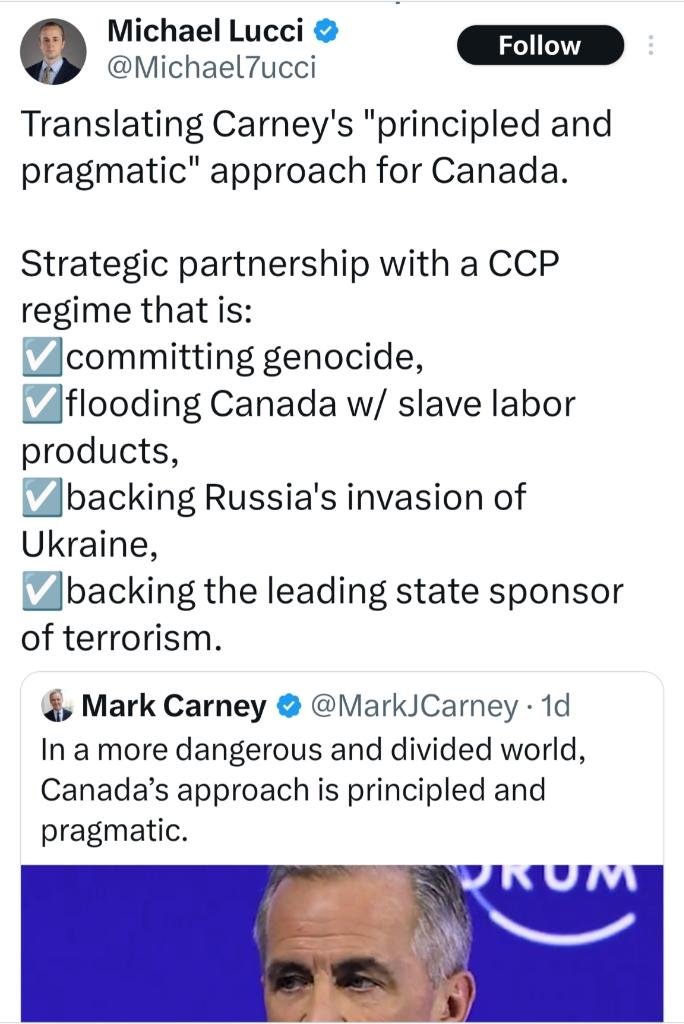
Task: Open Mark Carney's small profile avatar
Action: [57, 707]
